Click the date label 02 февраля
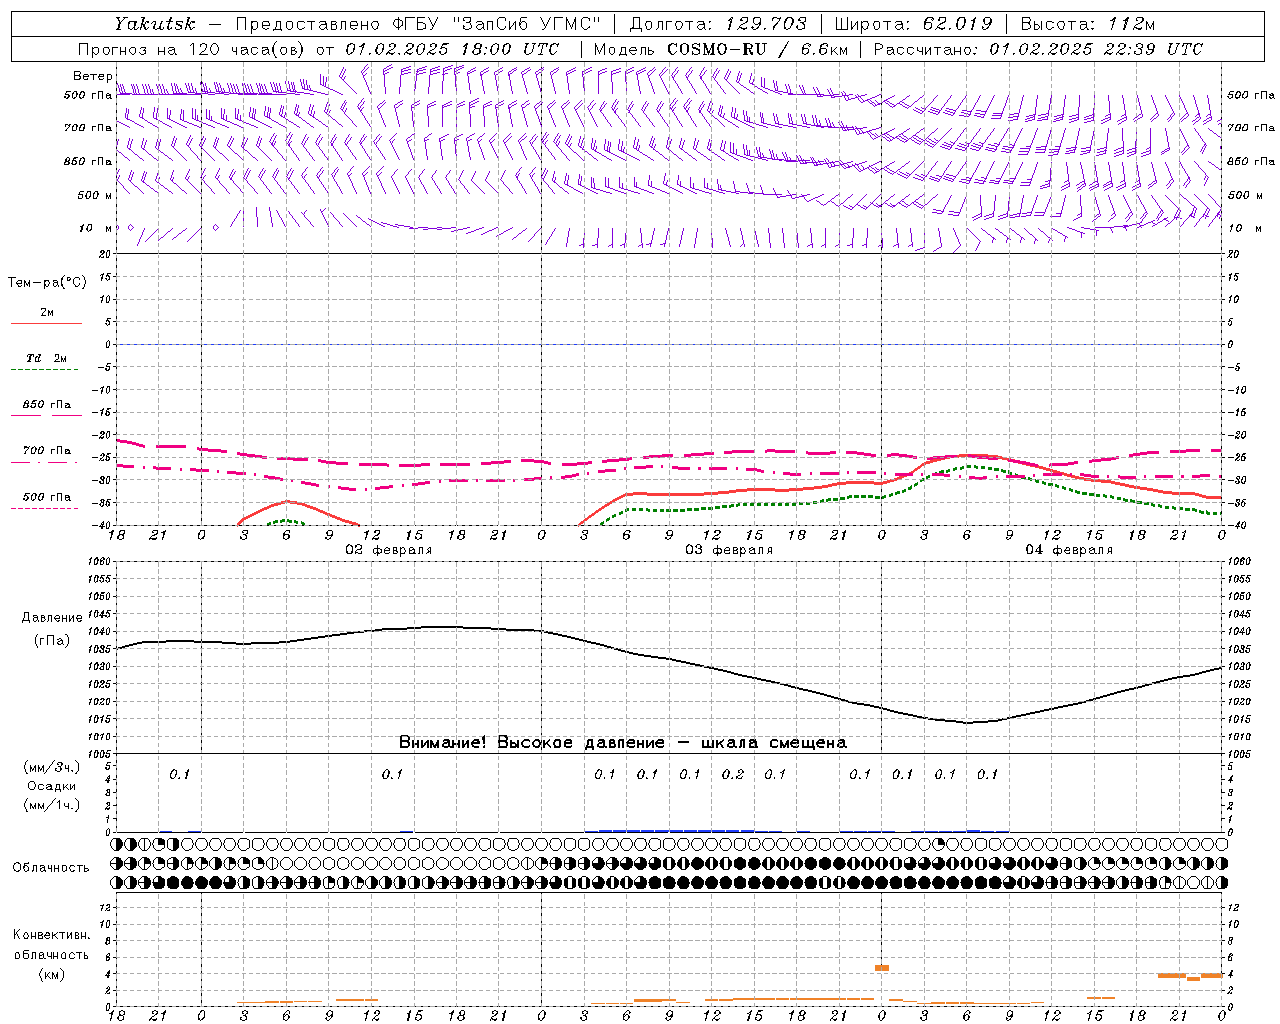1280x1024 pixels. 389,550
